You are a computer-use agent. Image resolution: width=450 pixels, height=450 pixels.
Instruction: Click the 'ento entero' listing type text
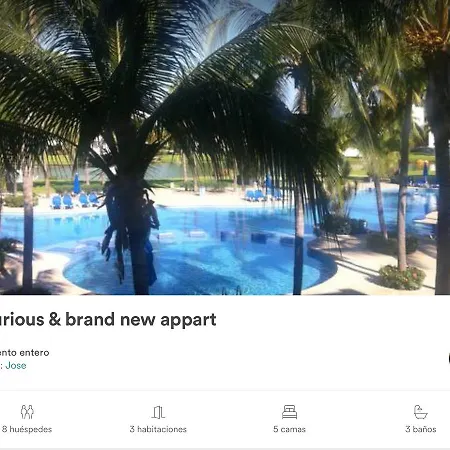pyautogui.click(x=25, y=353)
